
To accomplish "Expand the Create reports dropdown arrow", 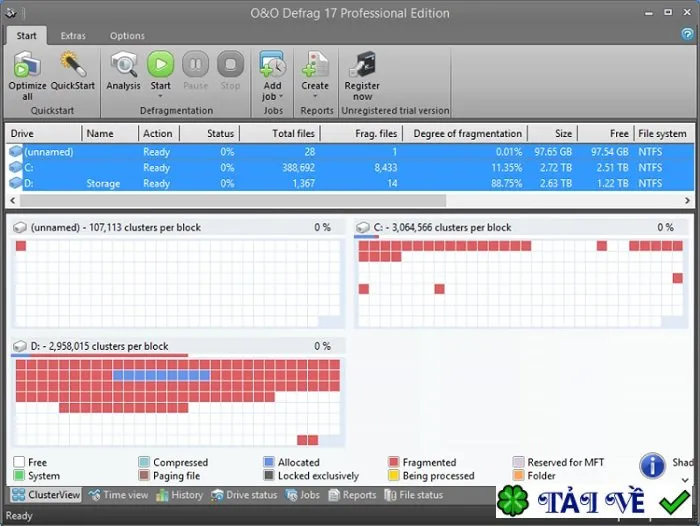I will pyautogui.click(x=315, y=96).
